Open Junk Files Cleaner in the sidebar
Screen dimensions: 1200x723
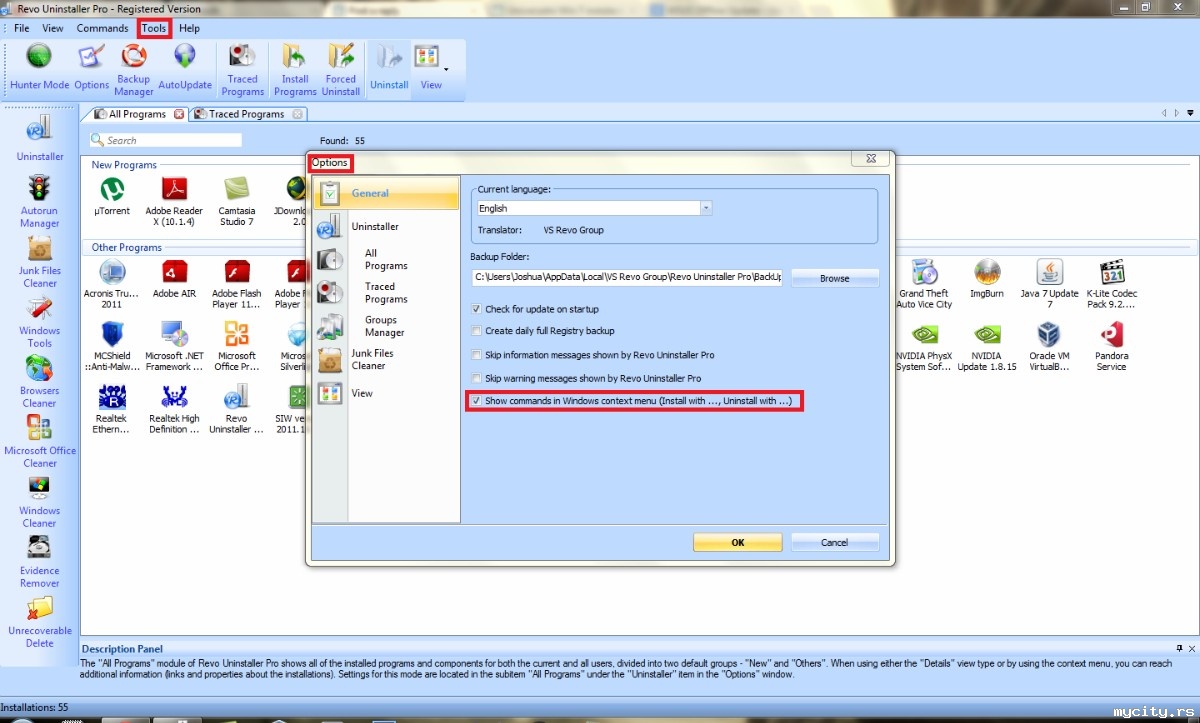(x=40, y=262)
